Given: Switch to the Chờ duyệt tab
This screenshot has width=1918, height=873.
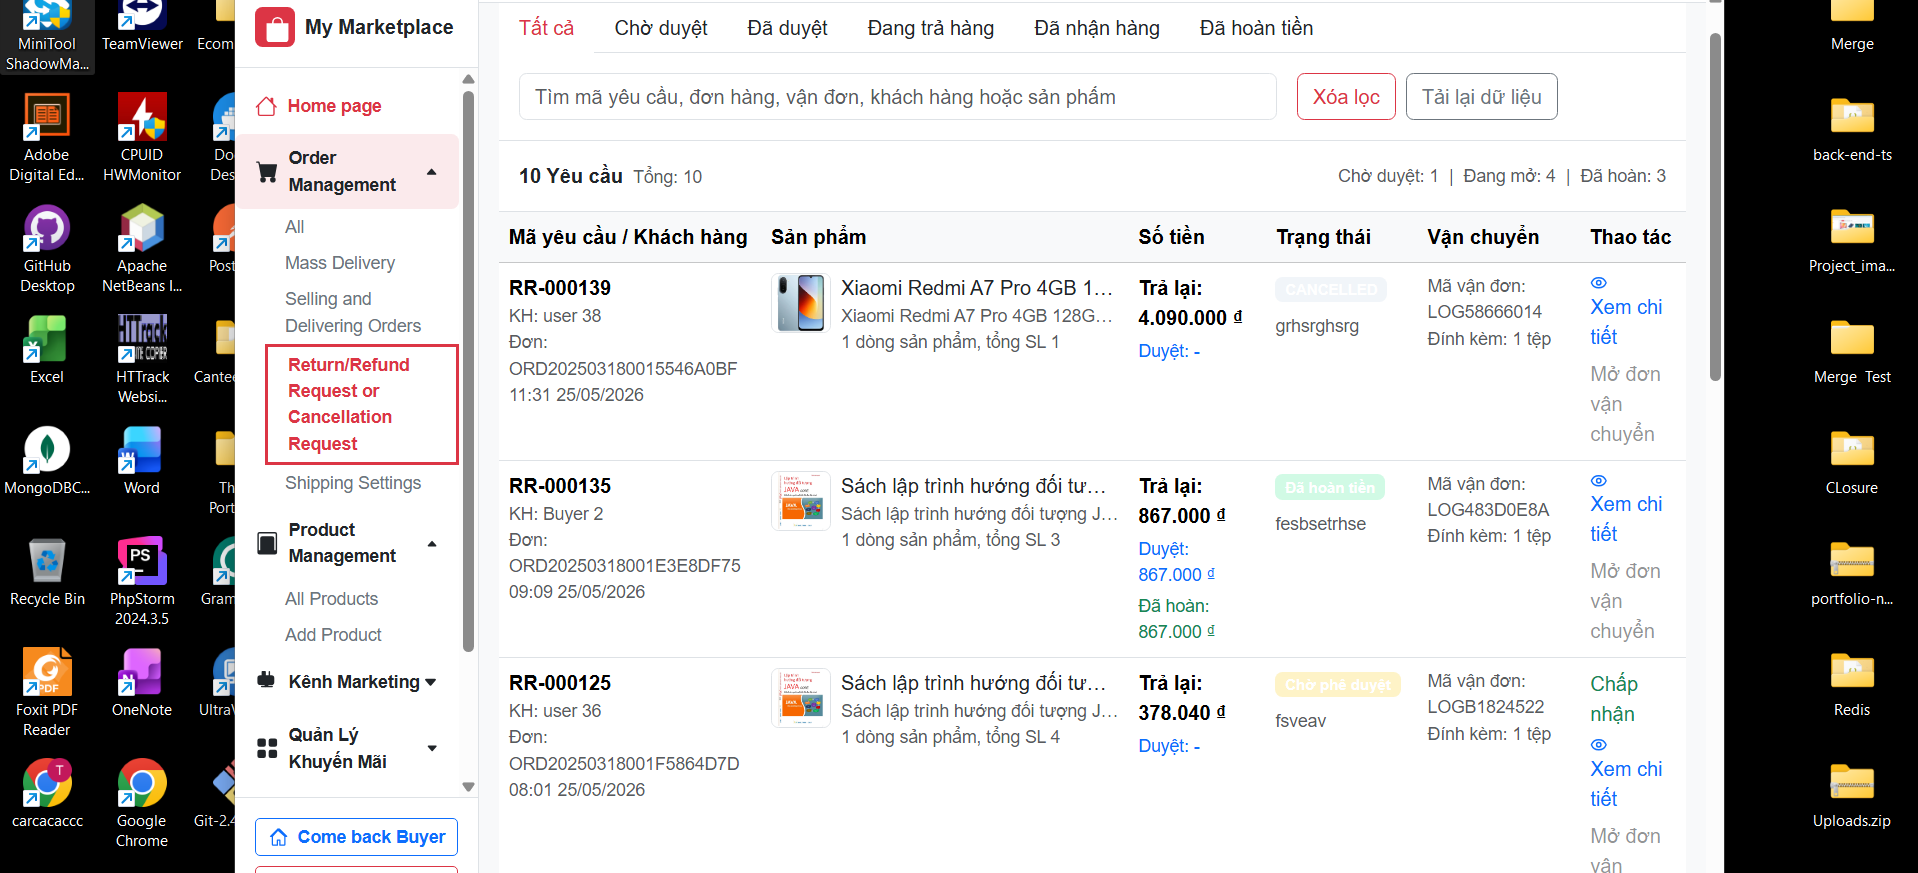Looking at the screenshot, I should point(661,28).
